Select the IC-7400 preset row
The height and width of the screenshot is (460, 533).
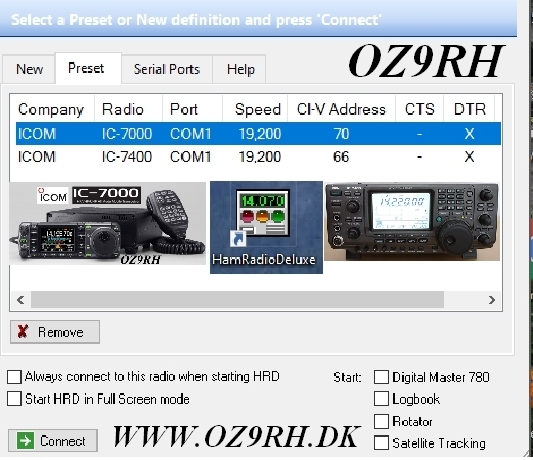tap(258, 157)
